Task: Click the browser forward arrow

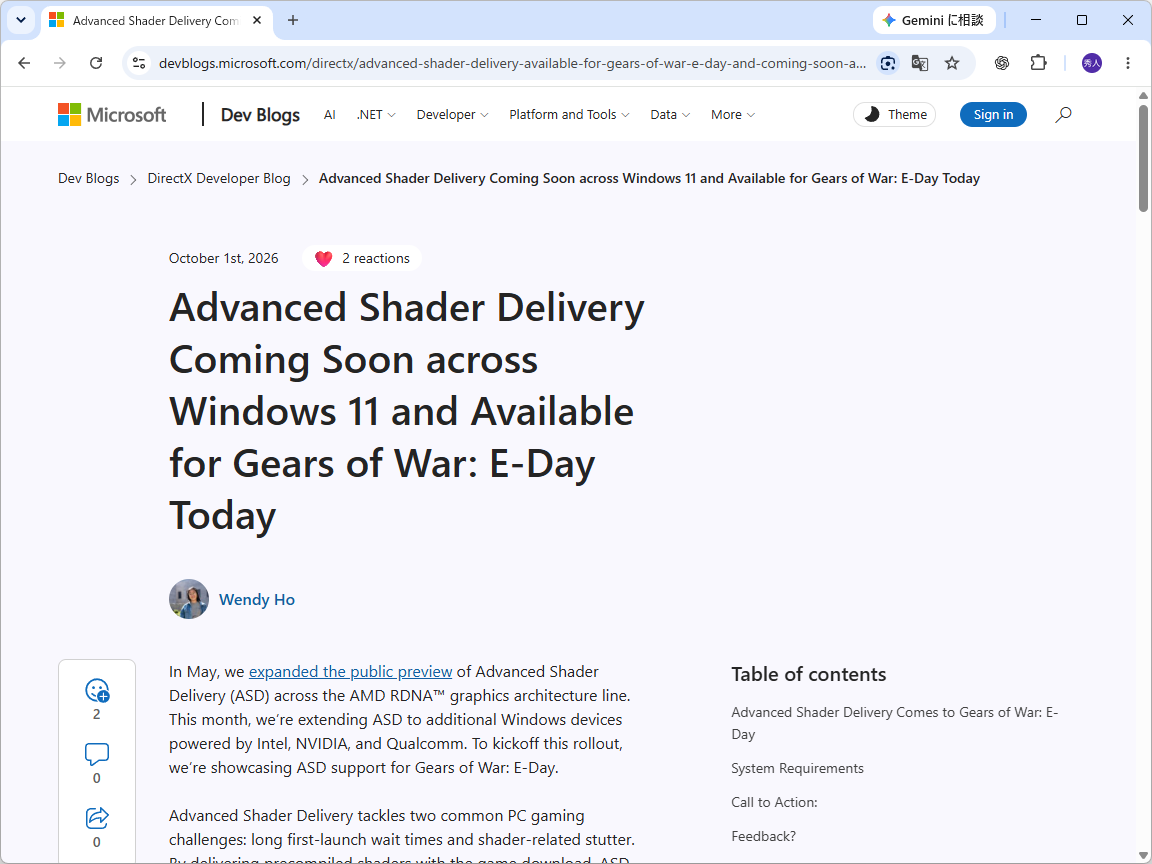Action: point(60,63)
